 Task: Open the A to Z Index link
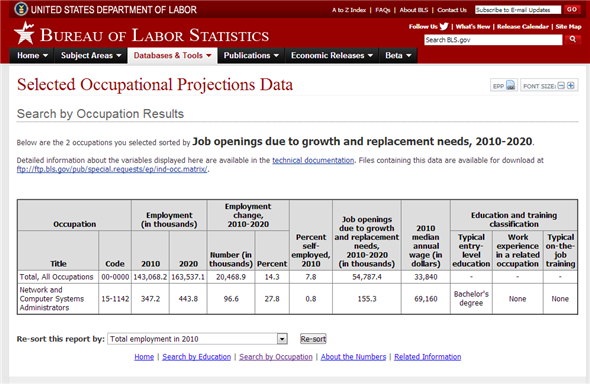(349, 10)
